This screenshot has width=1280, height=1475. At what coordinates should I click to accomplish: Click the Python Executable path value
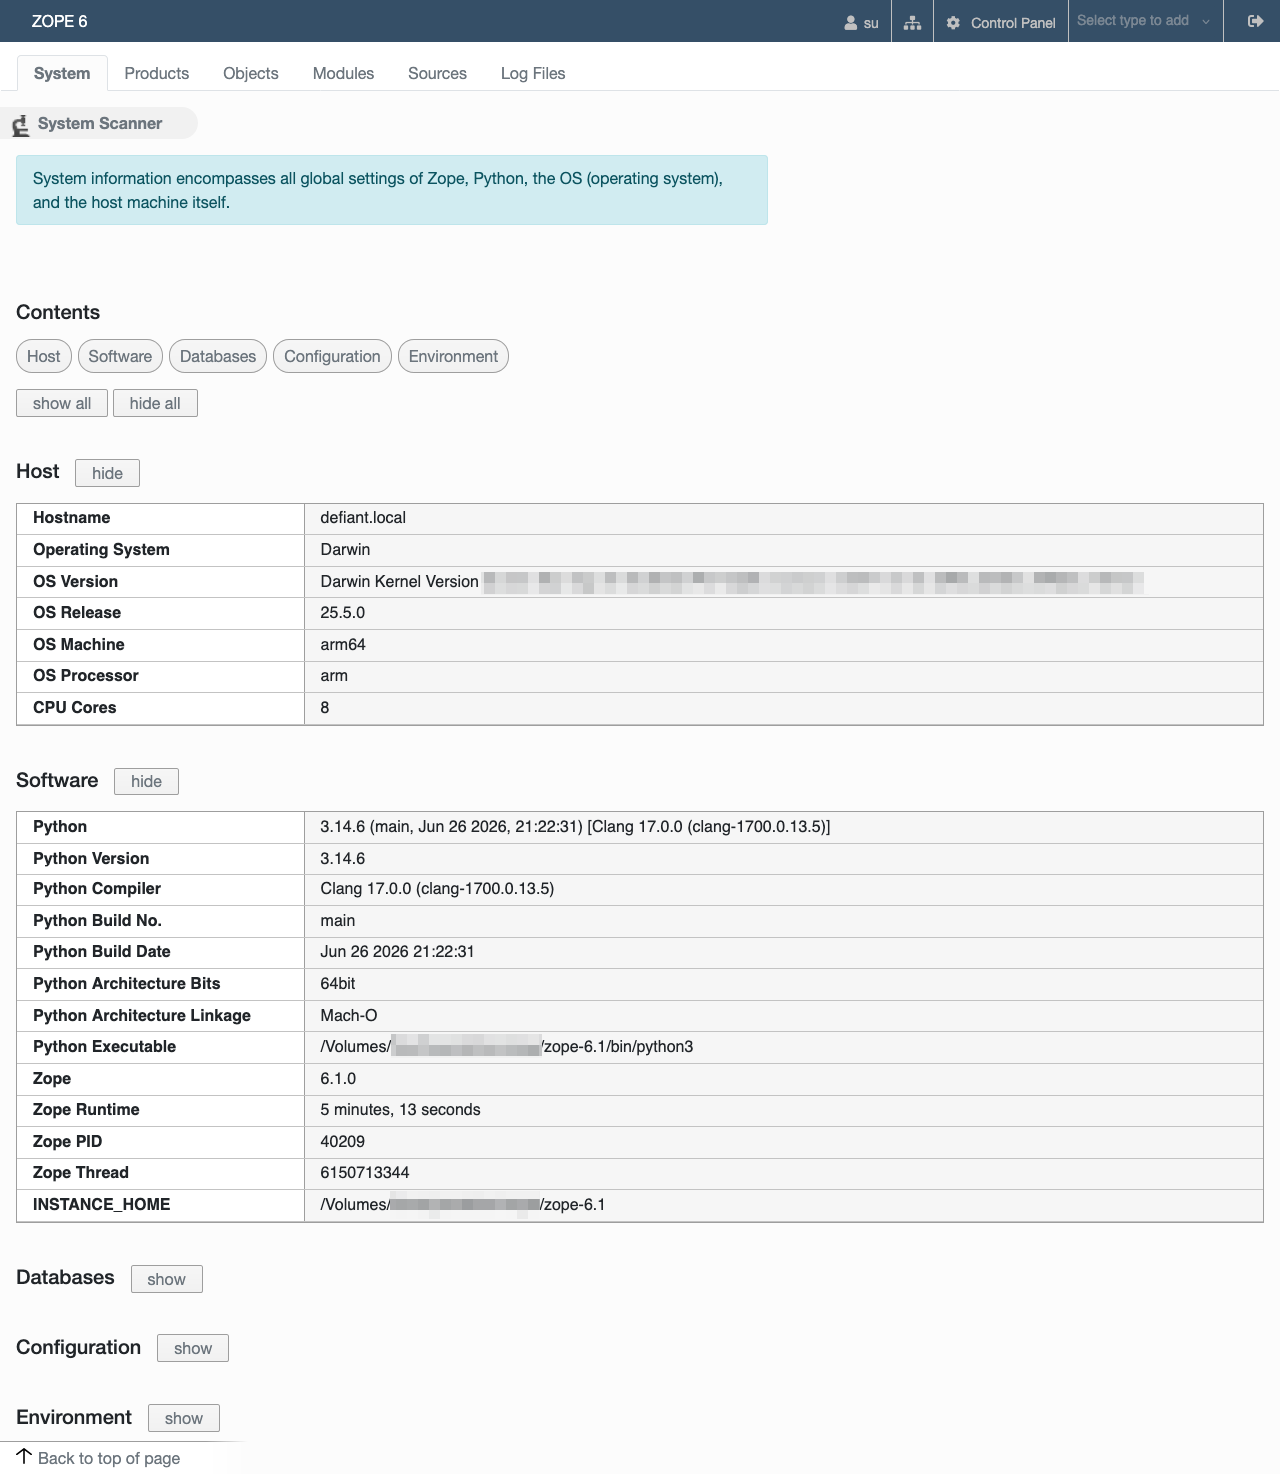(x=507, y=1047)
